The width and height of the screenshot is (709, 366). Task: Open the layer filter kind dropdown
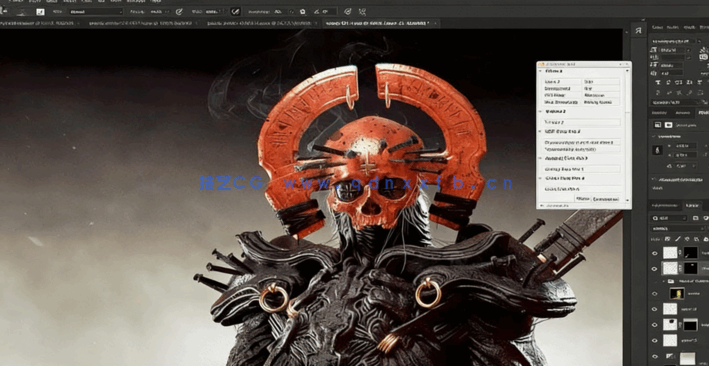[x=669, y=218]
